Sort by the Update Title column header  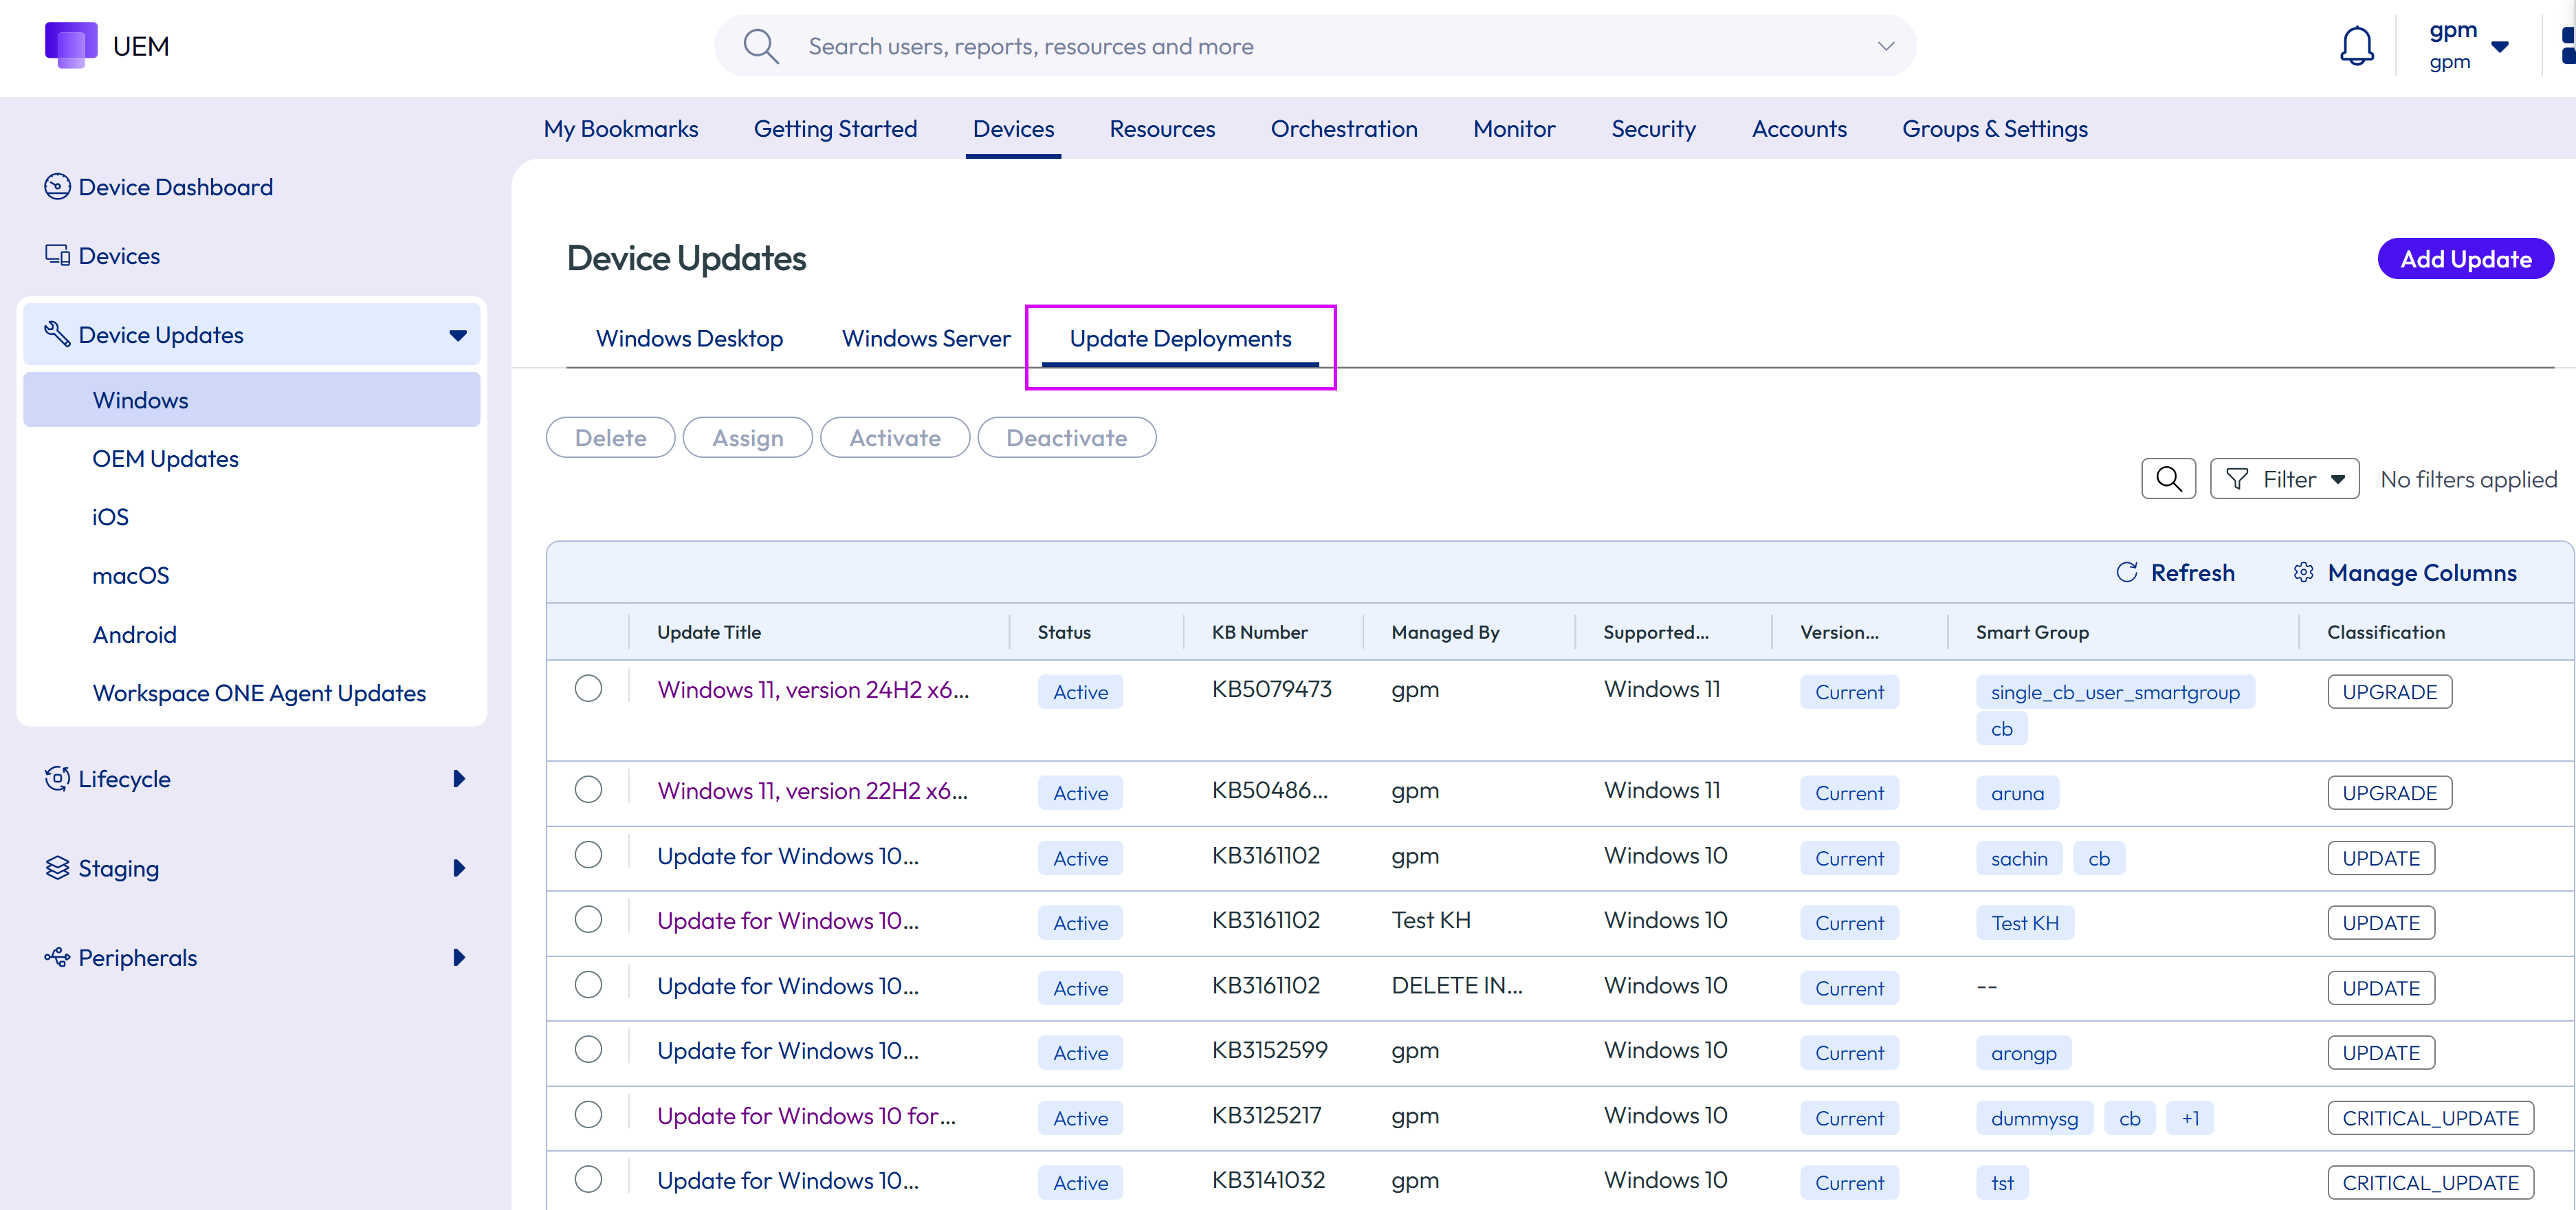click(708, 632)
